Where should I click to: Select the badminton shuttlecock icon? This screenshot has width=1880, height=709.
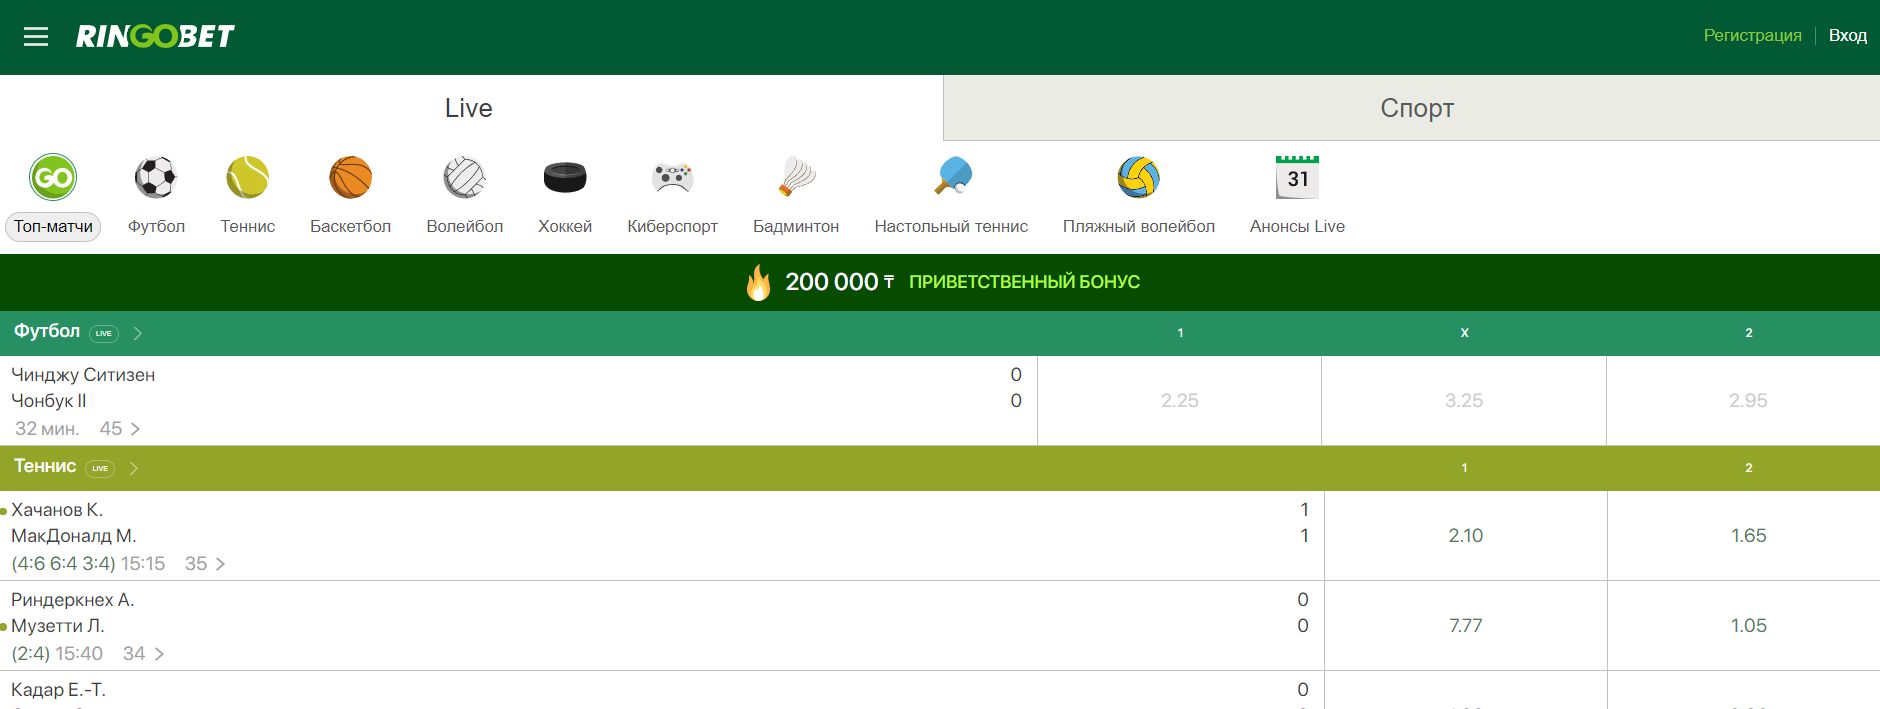coord(797,177)
